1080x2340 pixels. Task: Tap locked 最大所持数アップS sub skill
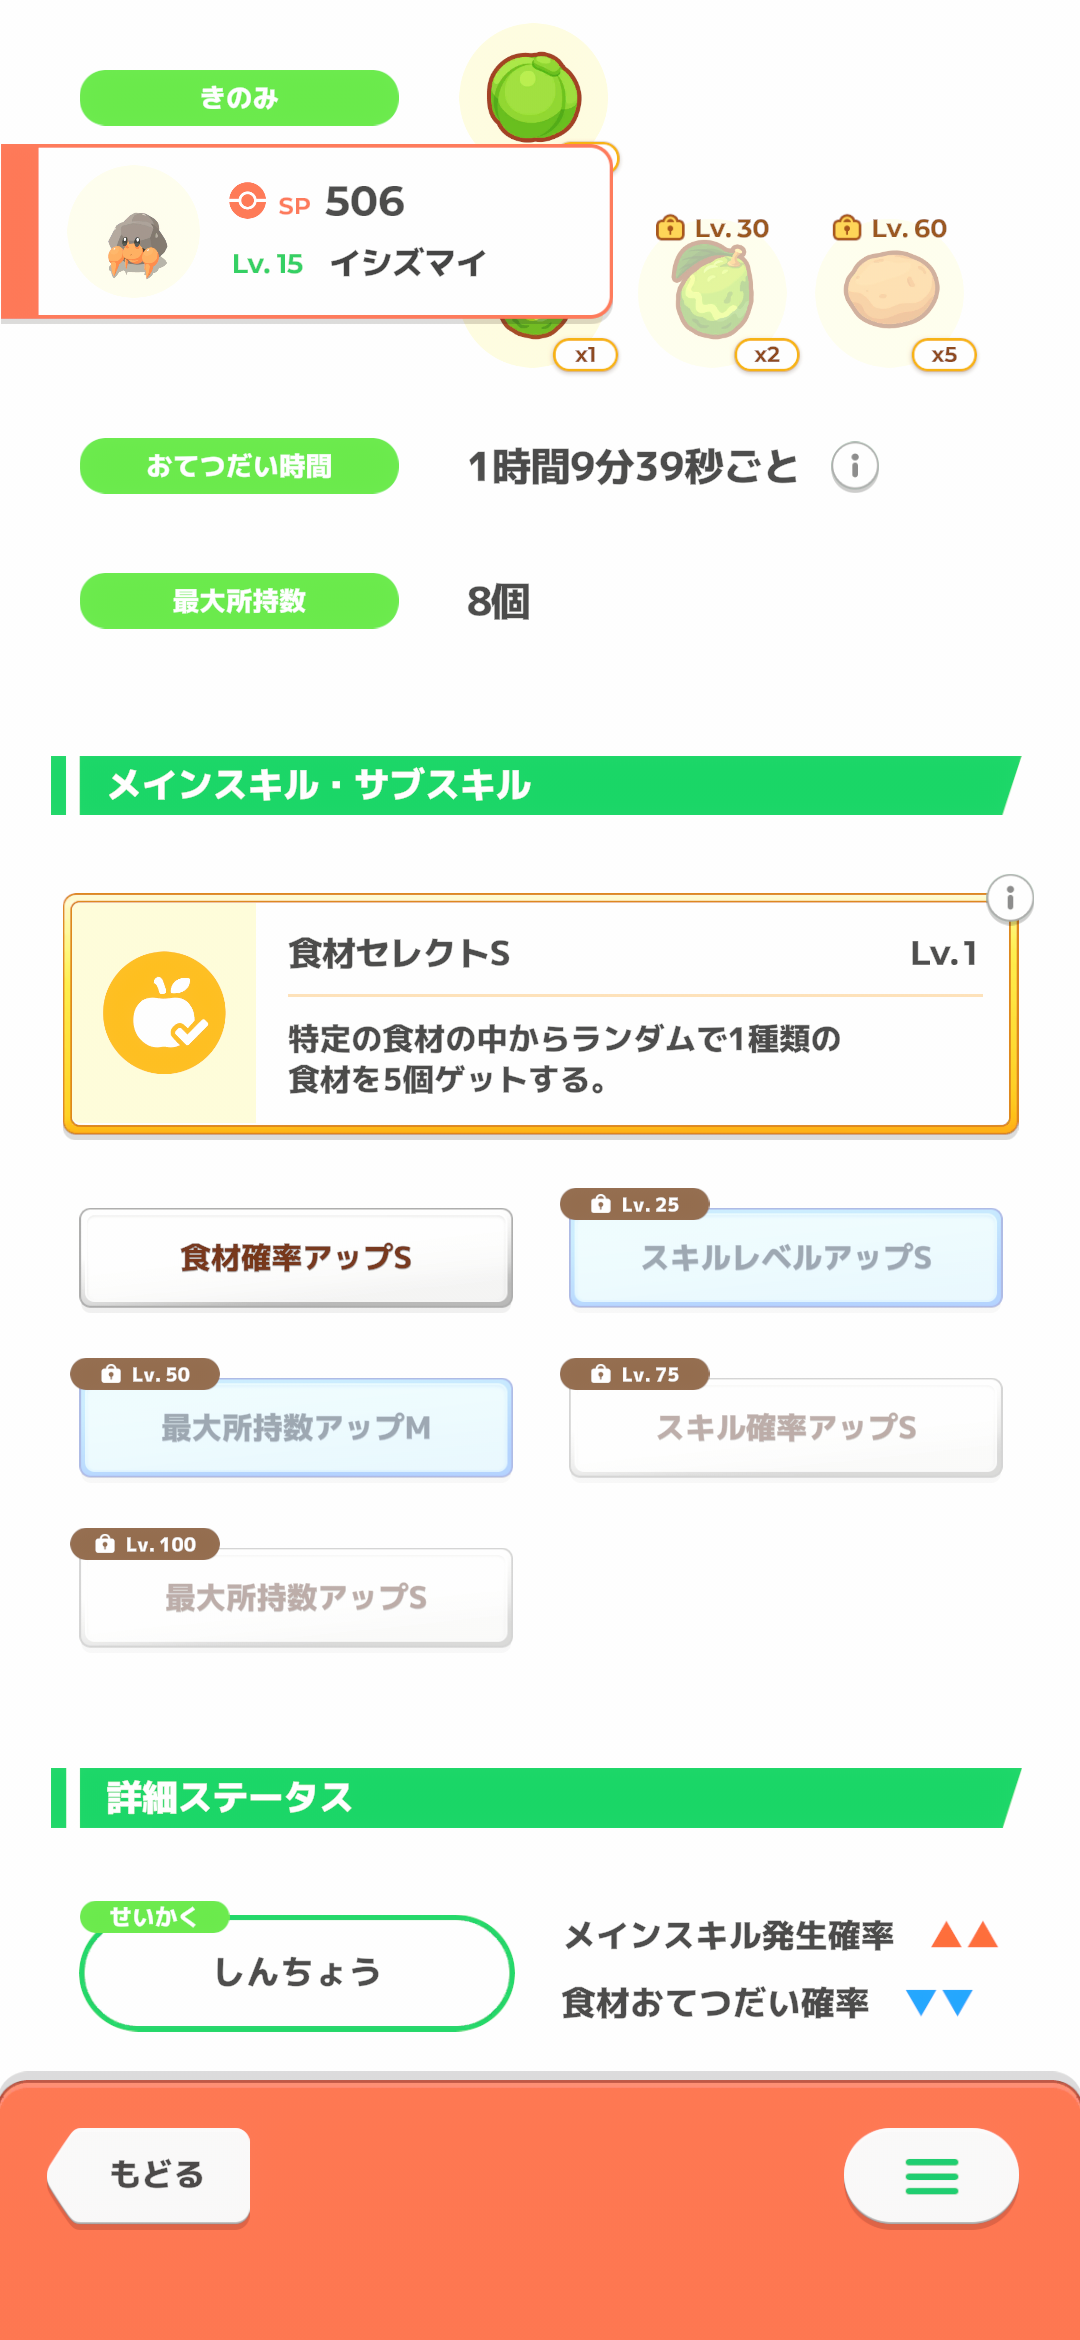pyautogui.click(x=296, y=1597)
